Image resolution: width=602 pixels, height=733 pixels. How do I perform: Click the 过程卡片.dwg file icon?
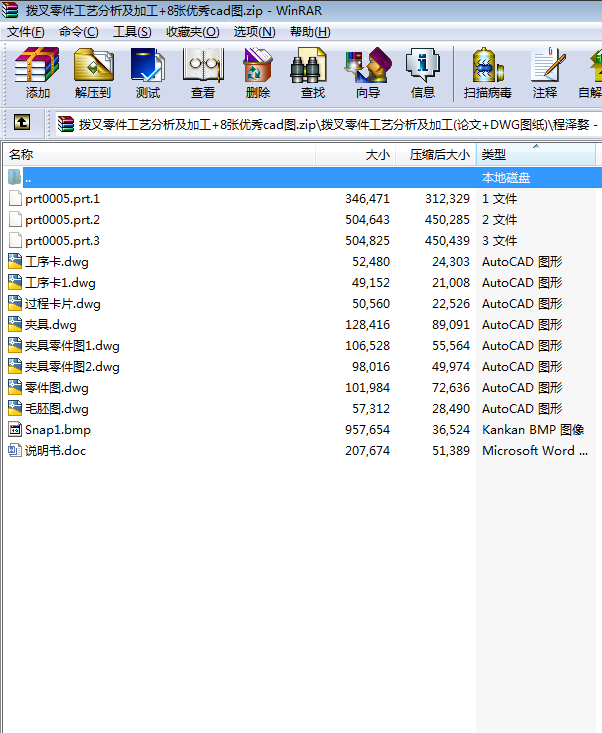click(15, 303)
